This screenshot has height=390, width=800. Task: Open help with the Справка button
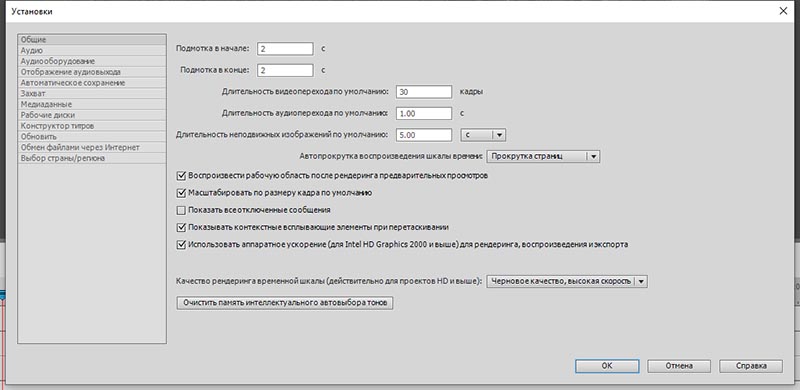click(751, 366)
